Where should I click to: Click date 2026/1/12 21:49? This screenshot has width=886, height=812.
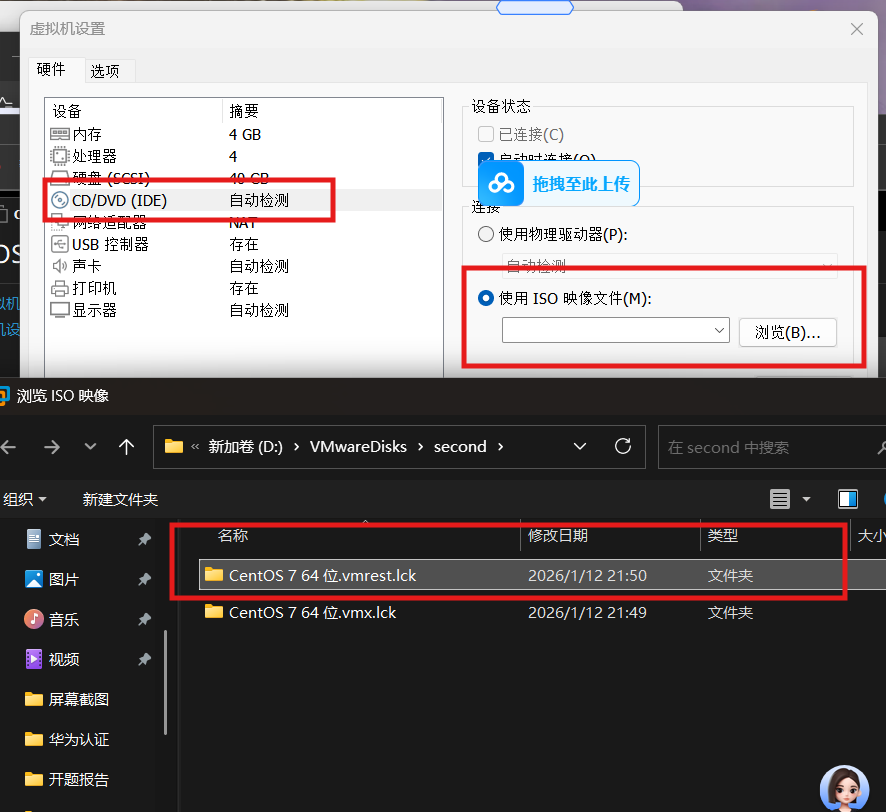(587, 613)
